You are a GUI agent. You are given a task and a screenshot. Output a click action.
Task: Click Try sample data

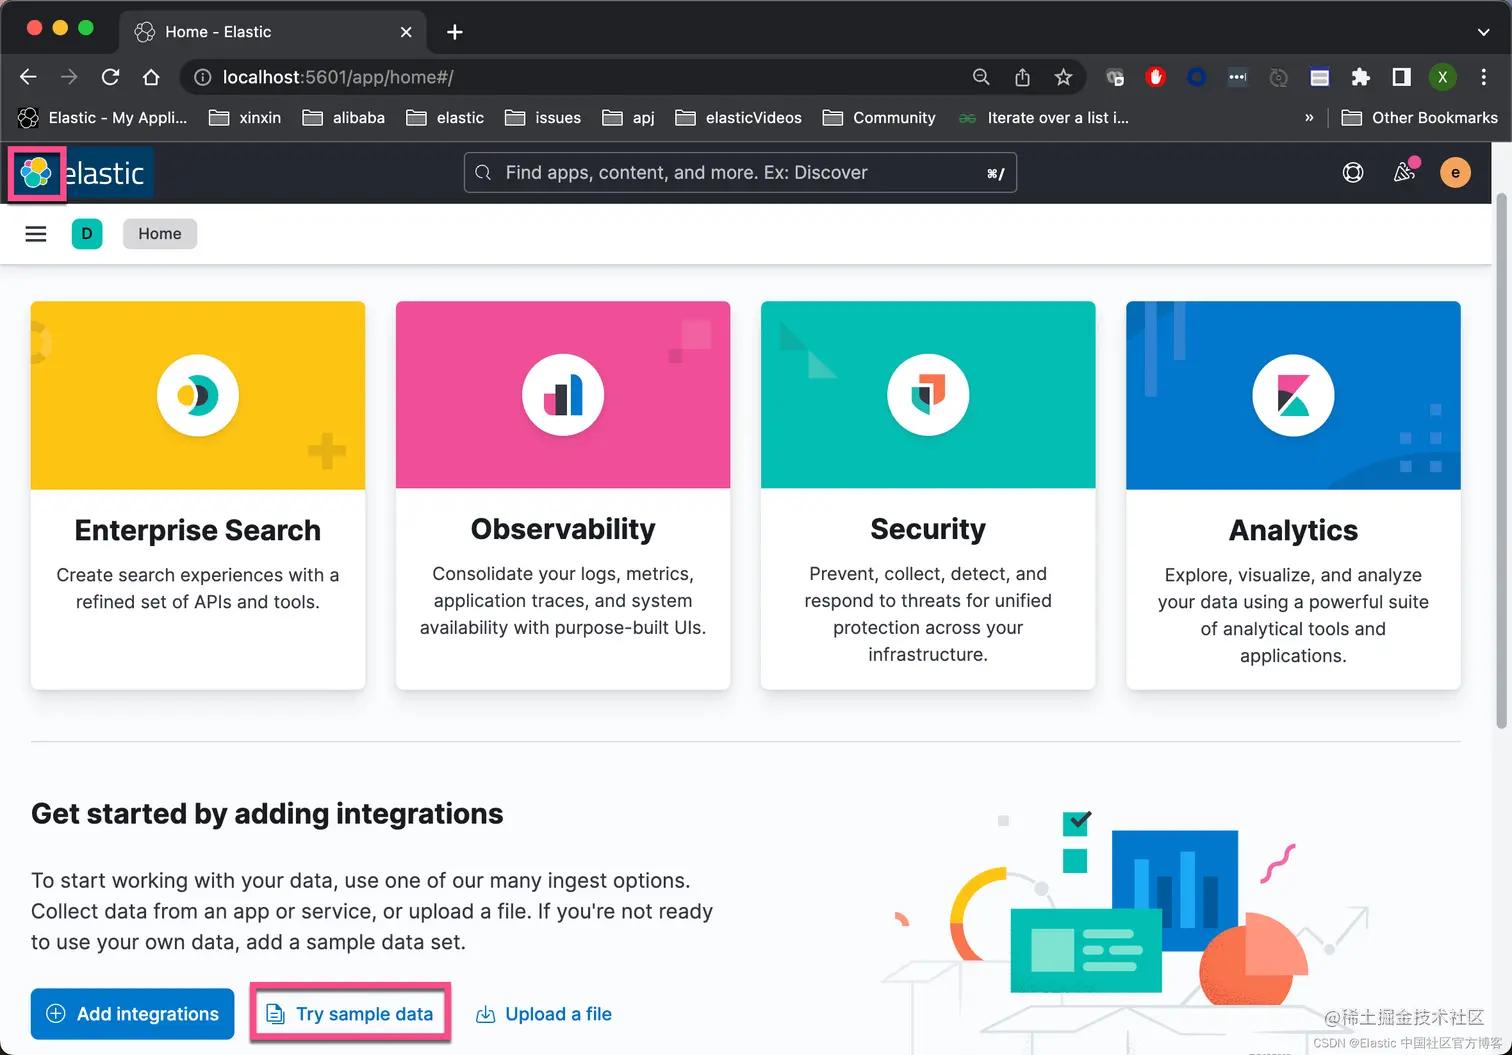click(351, 1014)
